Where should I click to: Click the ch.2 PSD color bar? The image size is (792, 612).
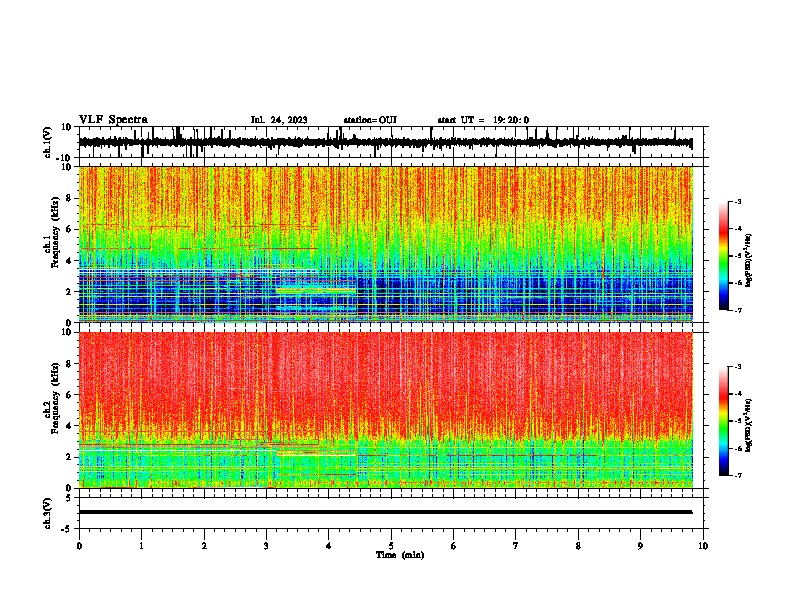[723, 421]
